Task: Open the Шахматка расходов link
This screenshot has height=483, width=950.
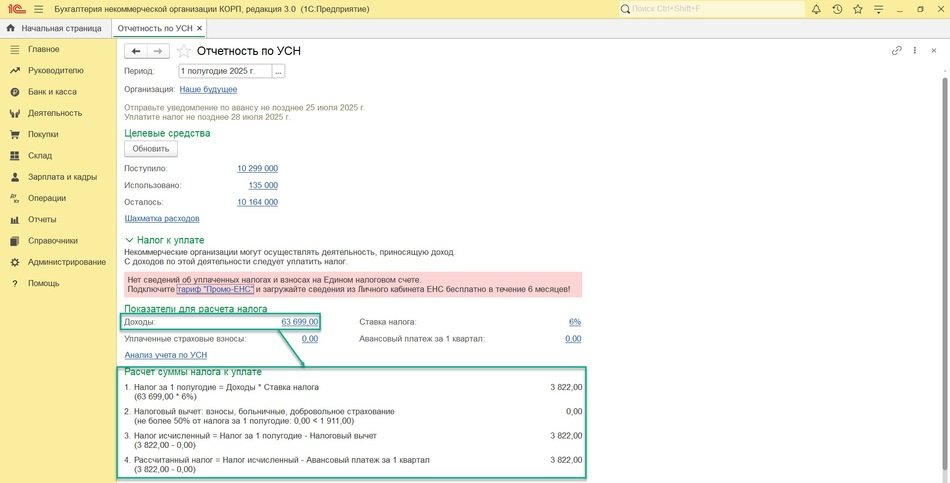Action: (161, 218)
